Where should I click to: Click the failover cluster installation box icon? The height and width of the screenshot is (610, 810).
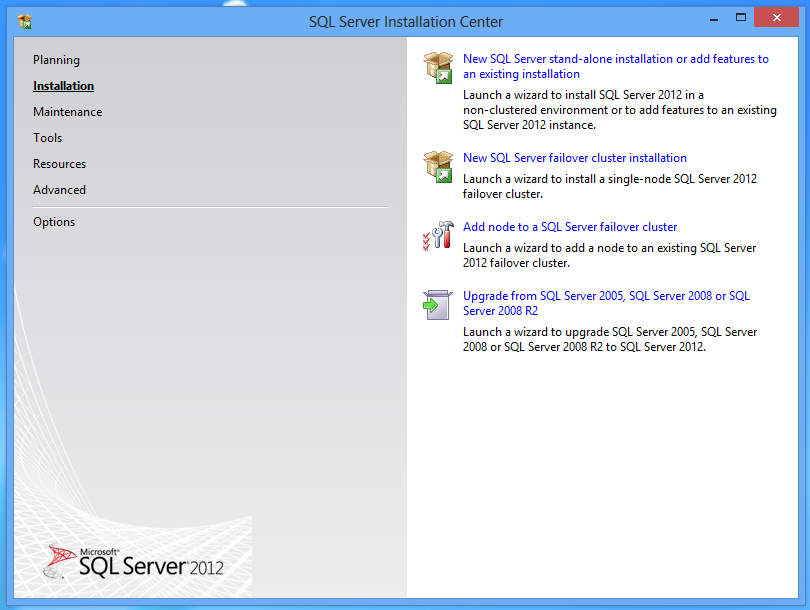coord(438,166)
